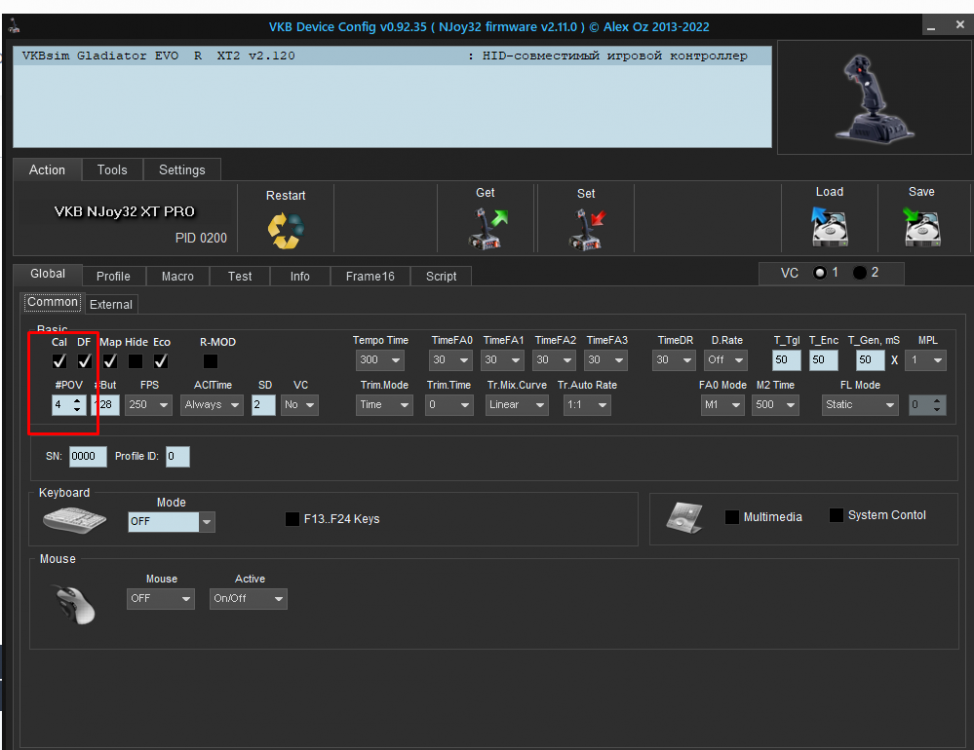The image size is (974, 750).
Task: Click the Set settings joystick icon
Action: (586, 229)
